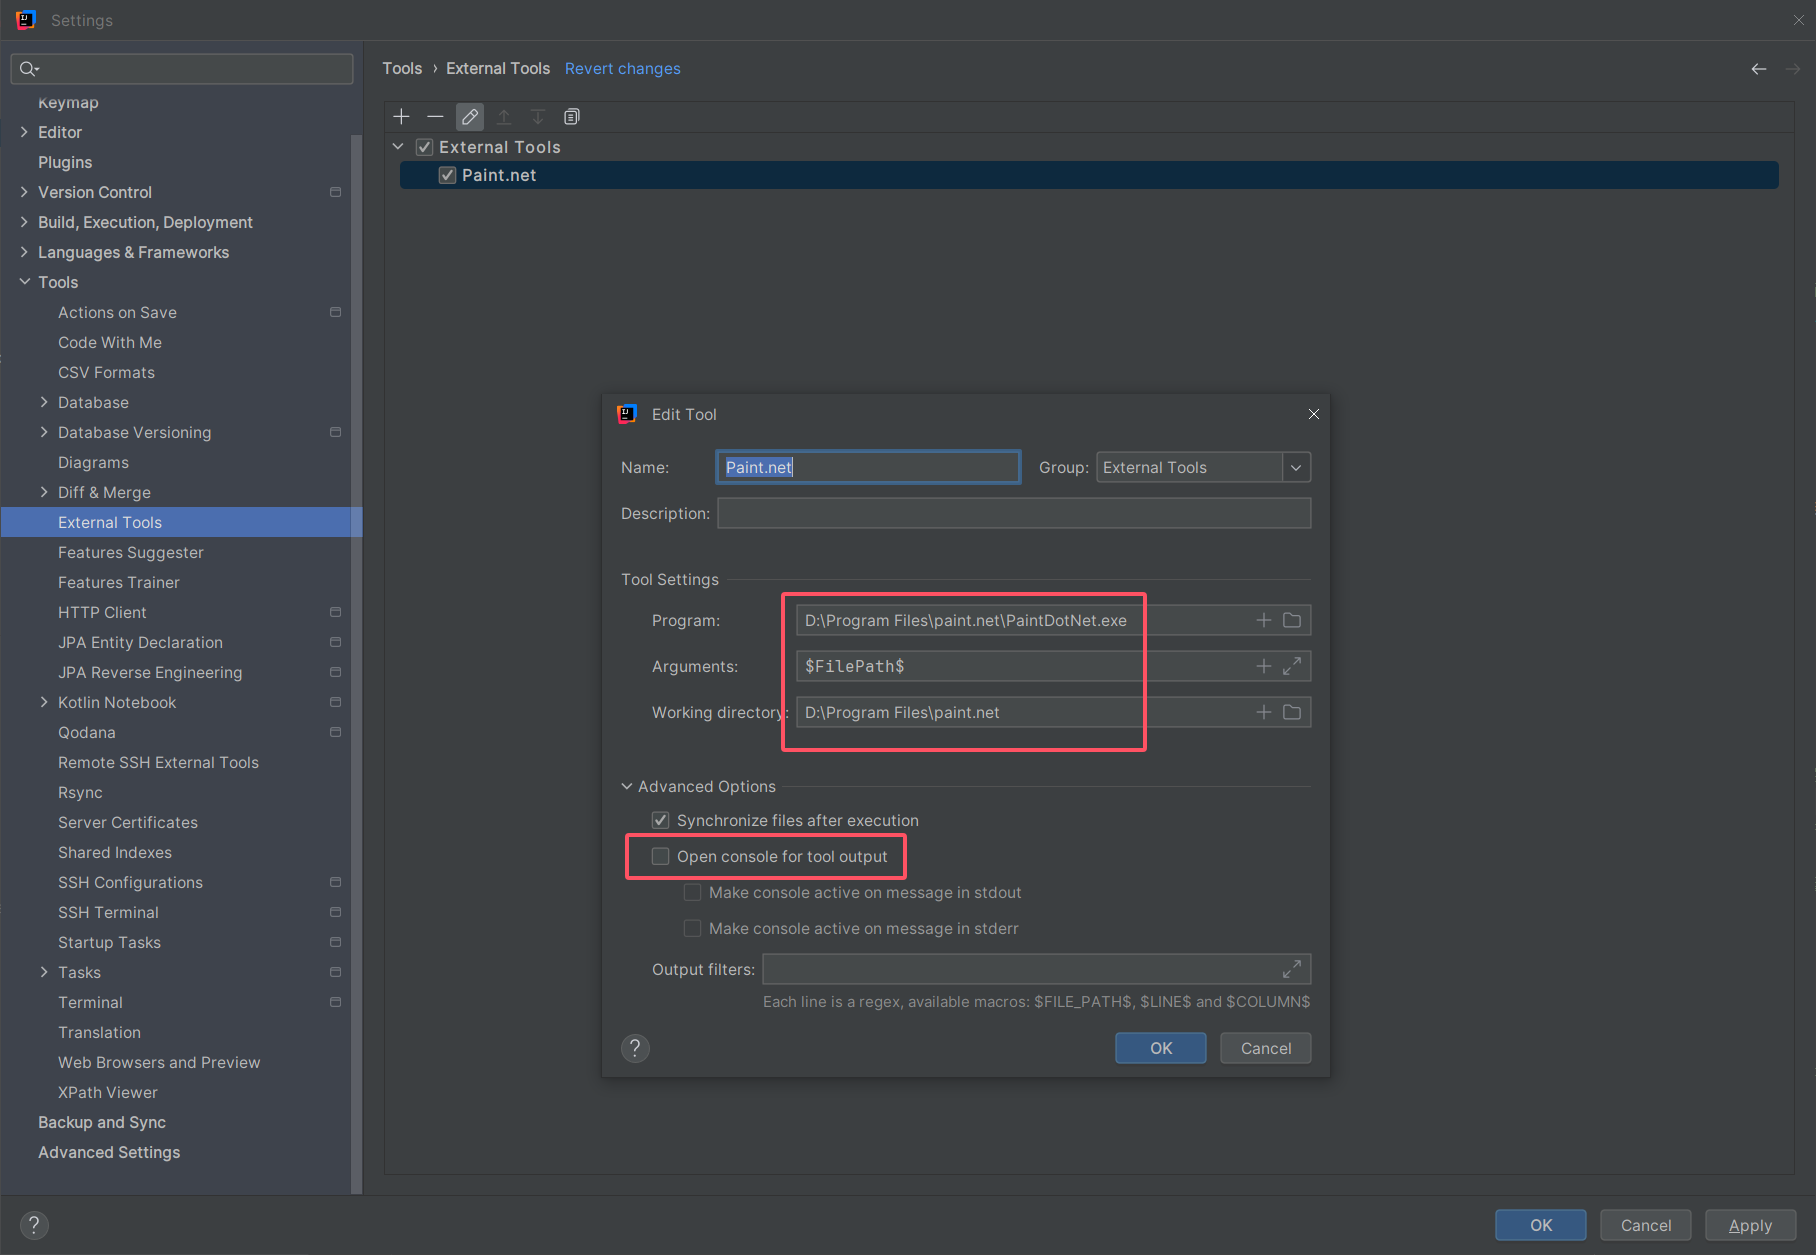Click the Edit tool pencil icon
Screen dimensions: 1816x1255
470,117
